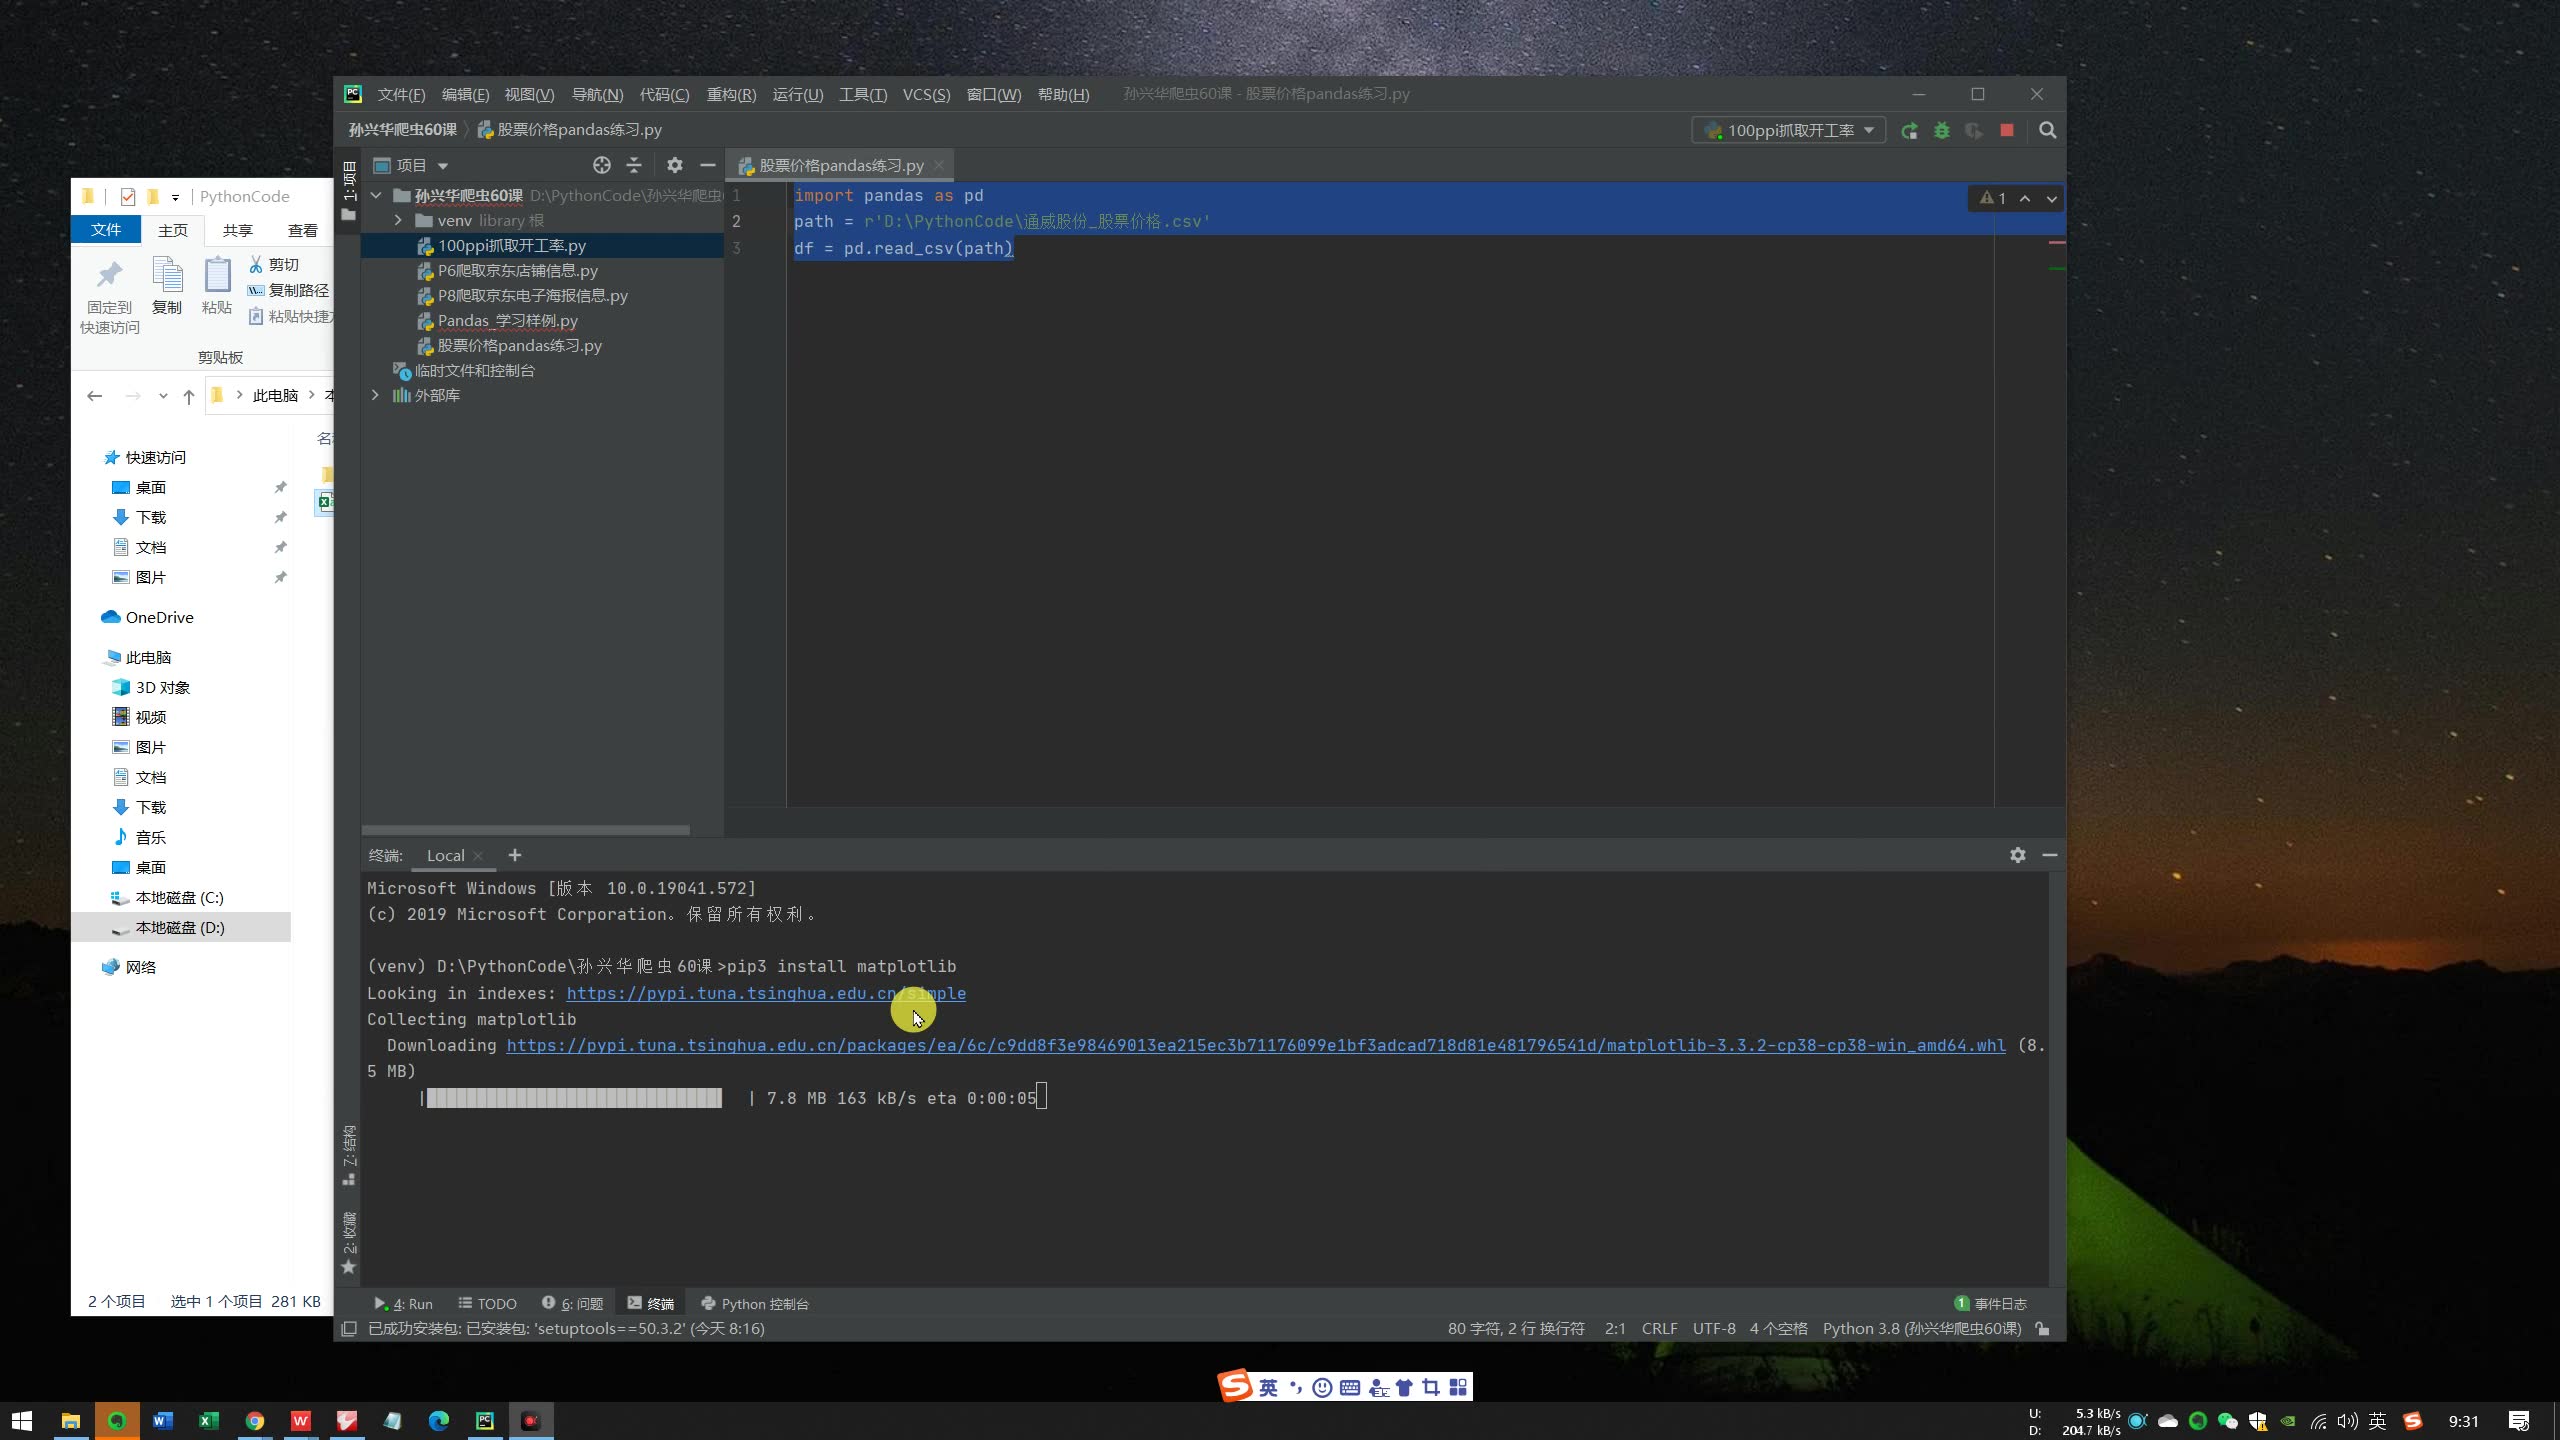2560x1440 pixels.
Task: Locate opened file with the target icon
Action: point(601,165)
